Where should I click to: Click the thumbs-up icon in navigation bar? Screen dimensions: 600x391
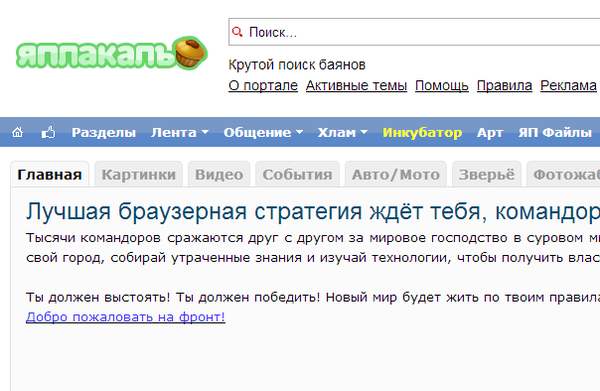(48, 132)
